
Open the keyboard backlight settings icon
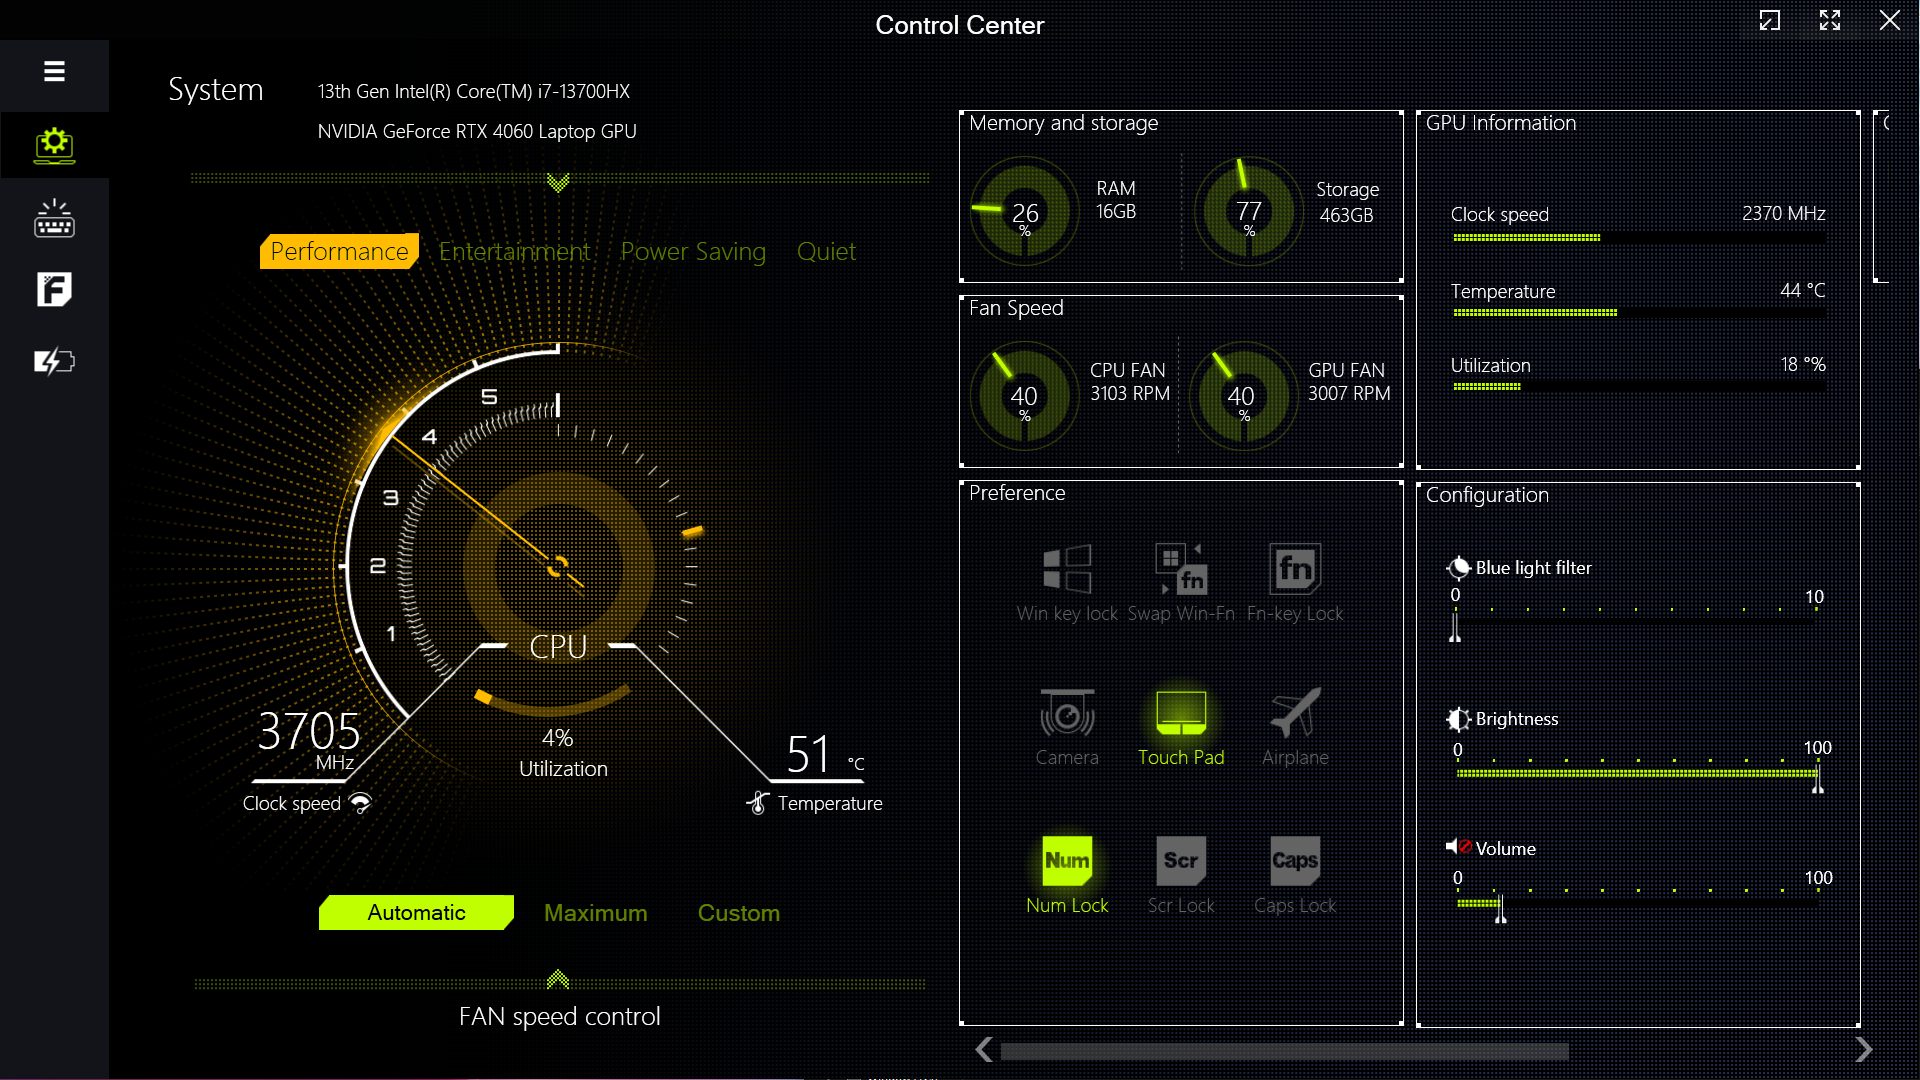tap(54, 218)
